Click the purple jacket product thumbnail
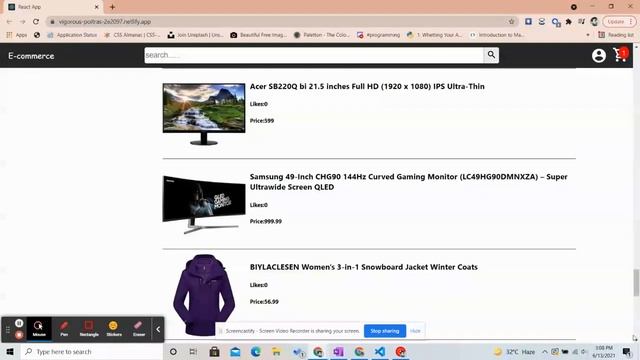The width and height of the screenshot is (640, 360). 204,295
